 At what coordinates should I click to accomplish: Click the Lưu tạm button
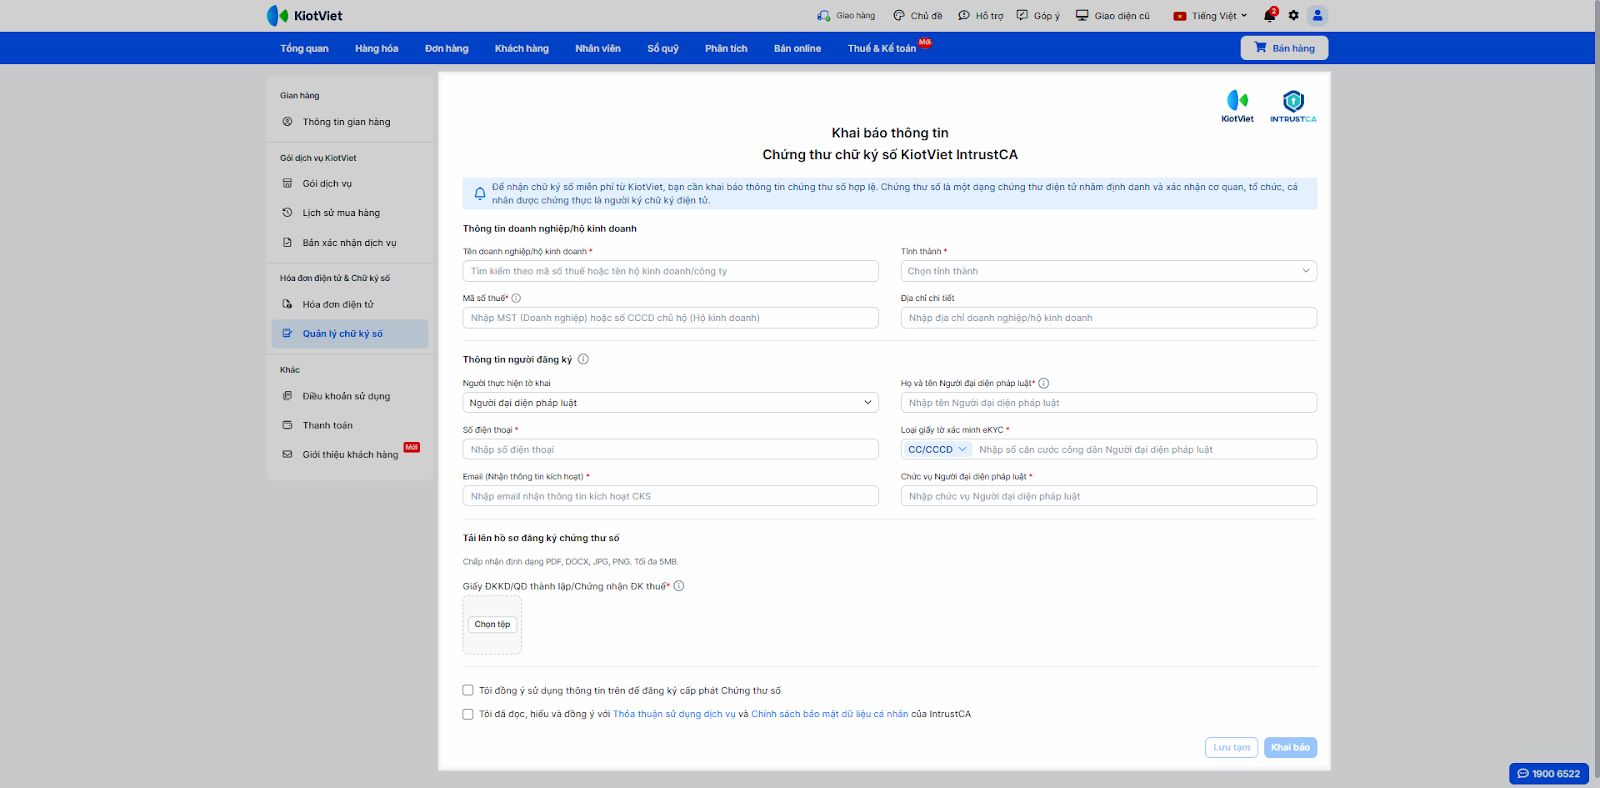pos(1232,748)
